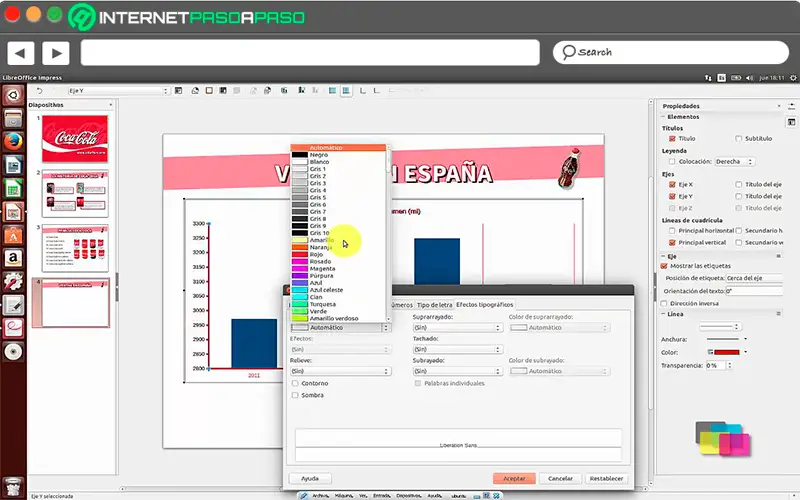Choose Automático in the color list
Image resolution: width=800 pixels, height=500 pixels.
(x=338, y=147)
